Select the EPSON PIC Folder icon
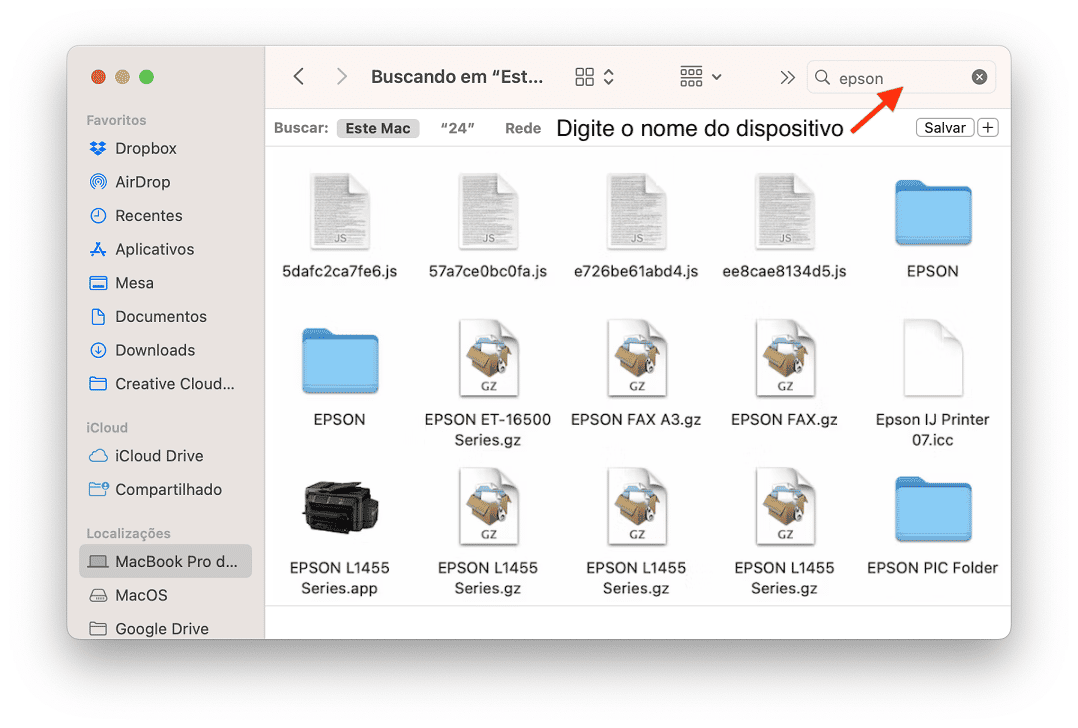Screen dimensions: 1078x728 933,509
